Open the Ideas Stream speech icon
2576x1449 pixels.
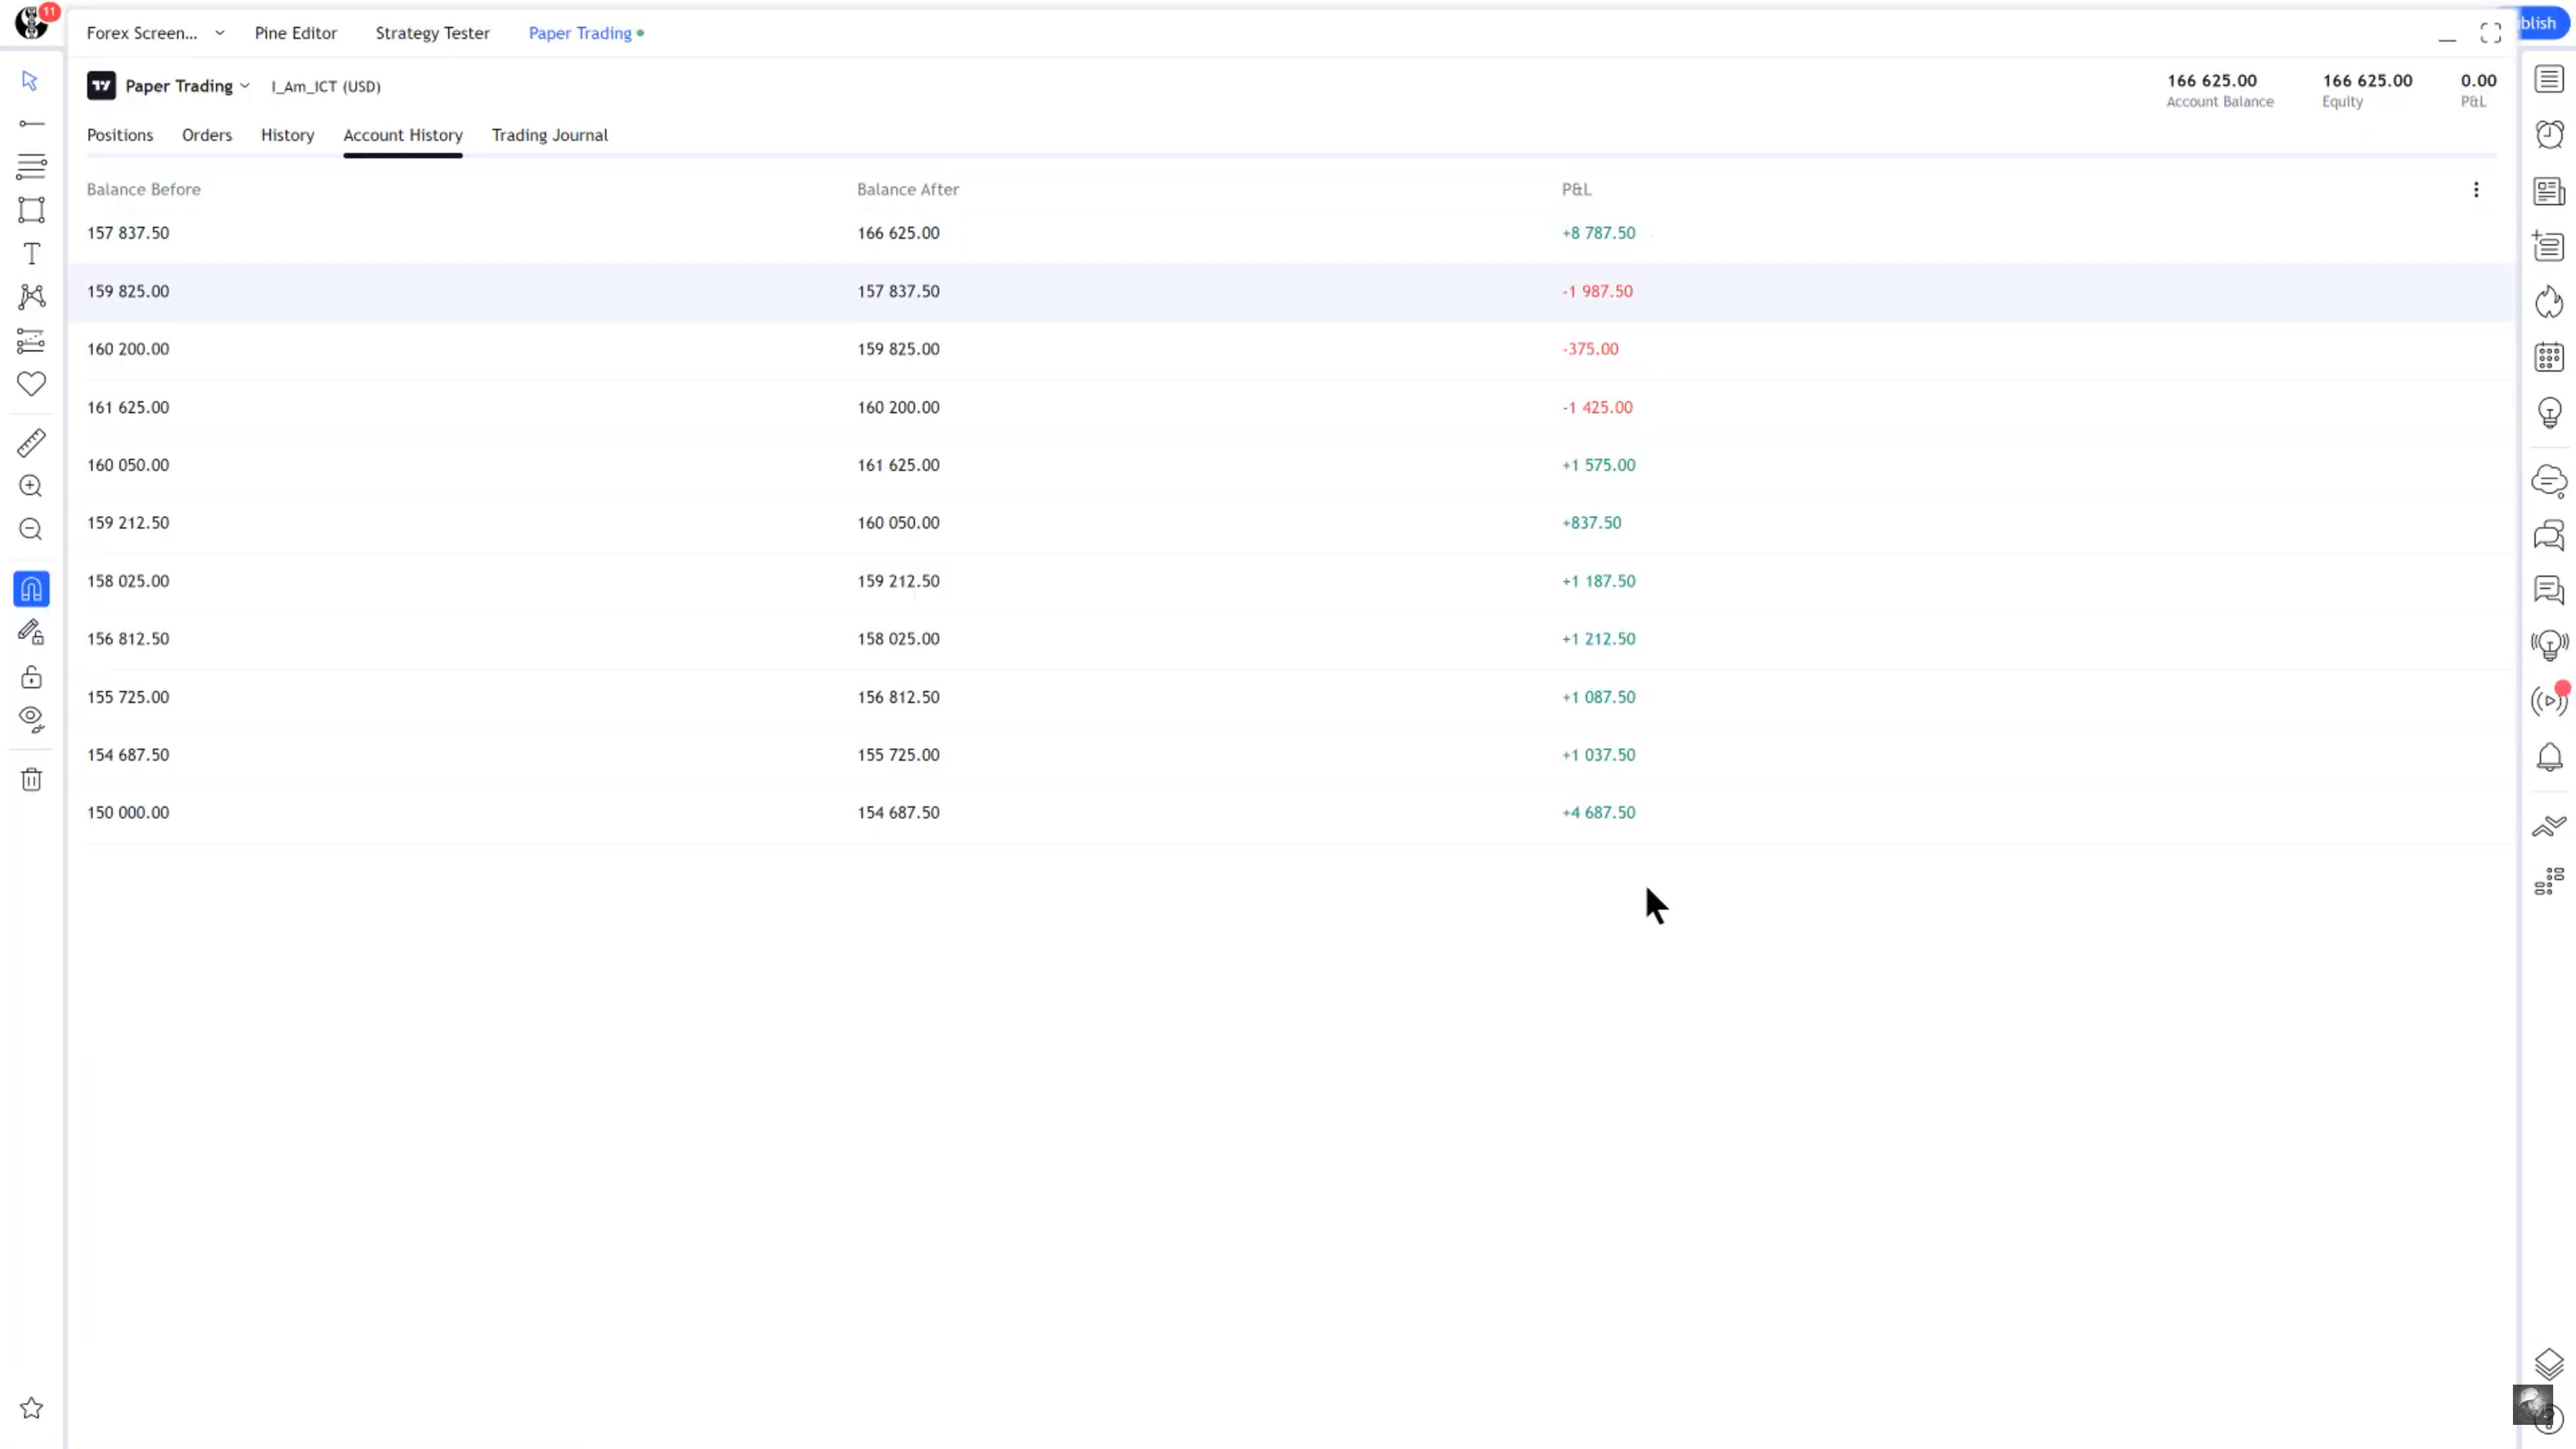coord(2549,591)
